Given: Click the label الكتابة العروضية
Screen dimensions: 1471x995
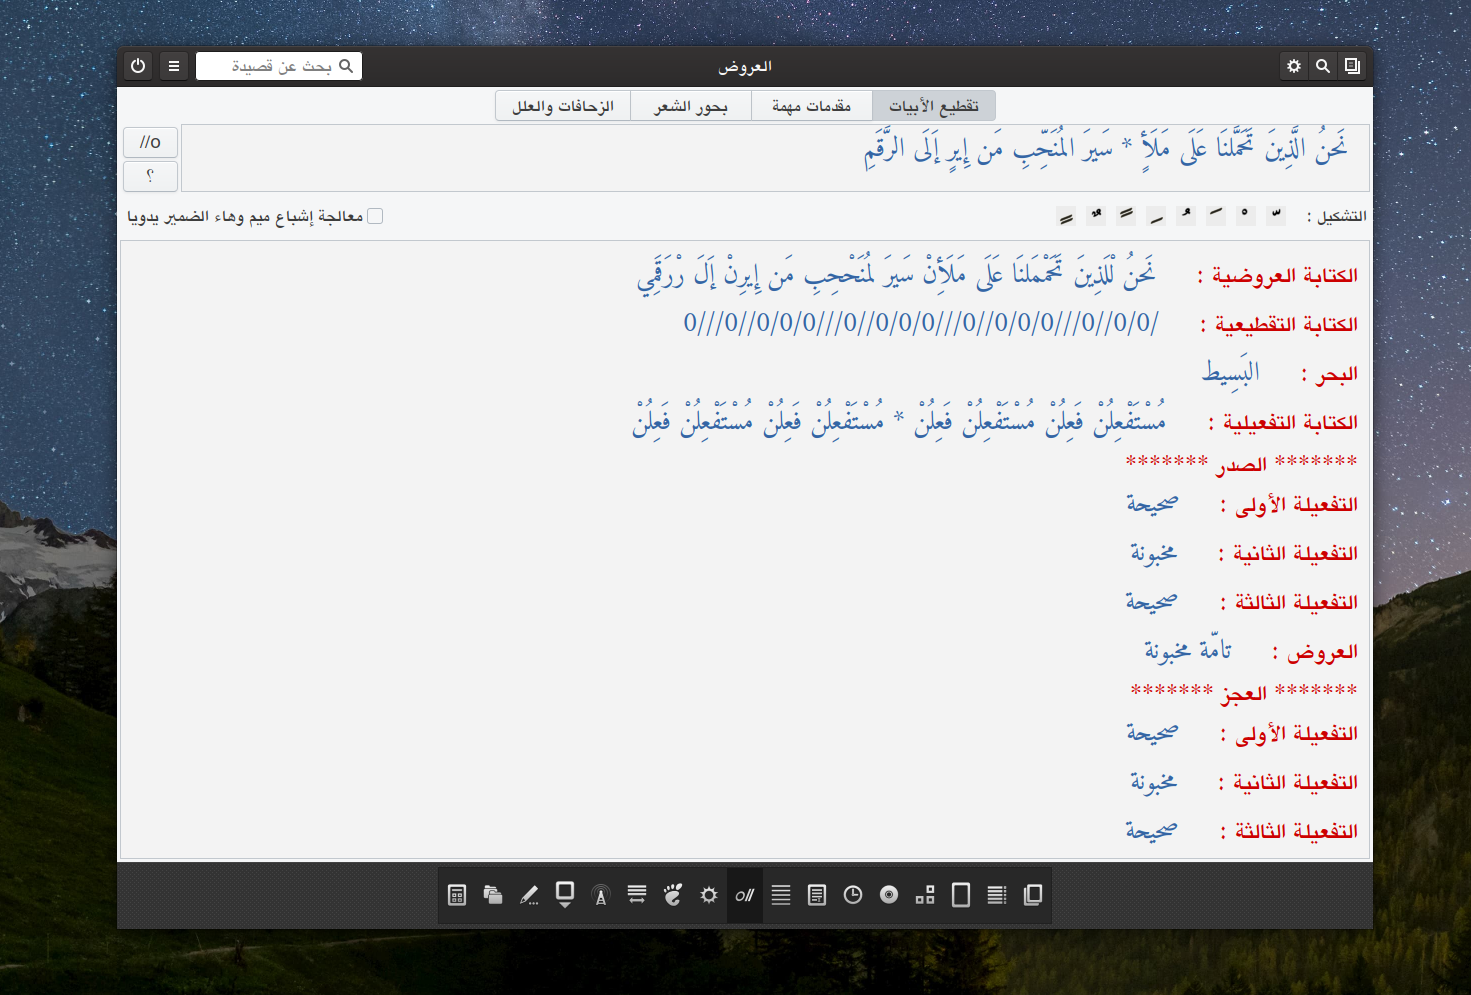Looking at the screenshot, I should pos(1278,275).
